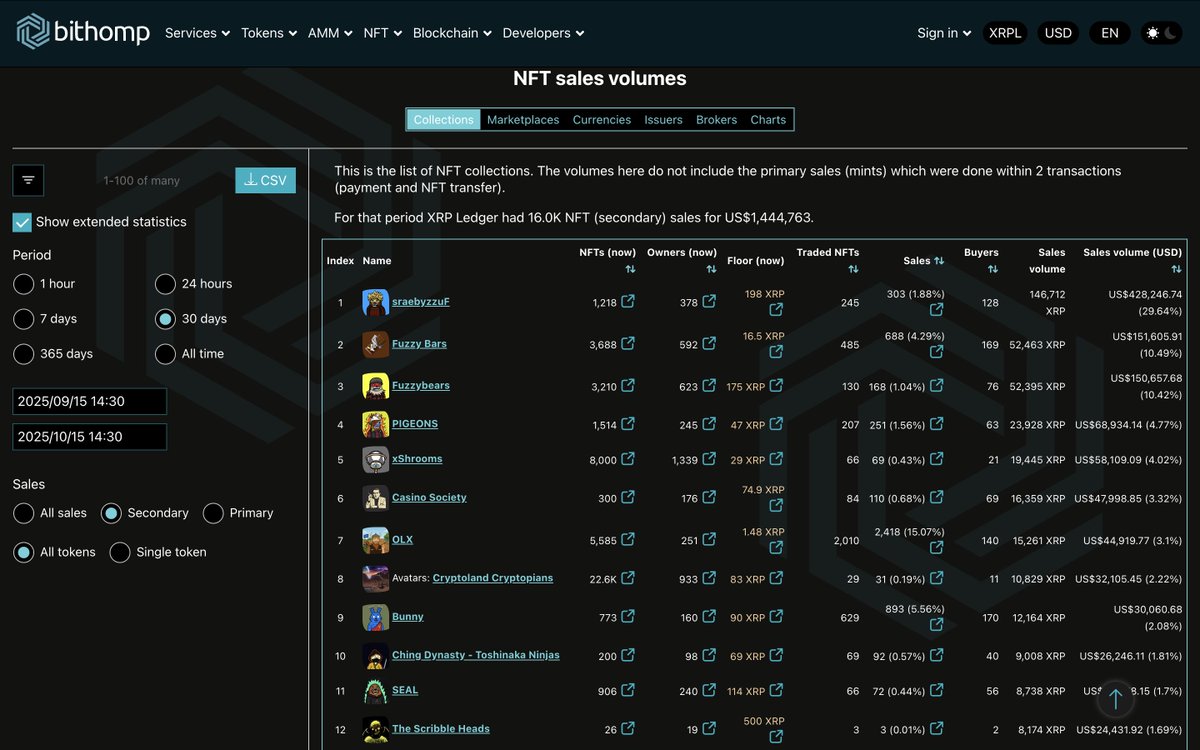Open the Sign in dropdown
The height and width of the screenshot is (750, 1200).
[944, 33]
